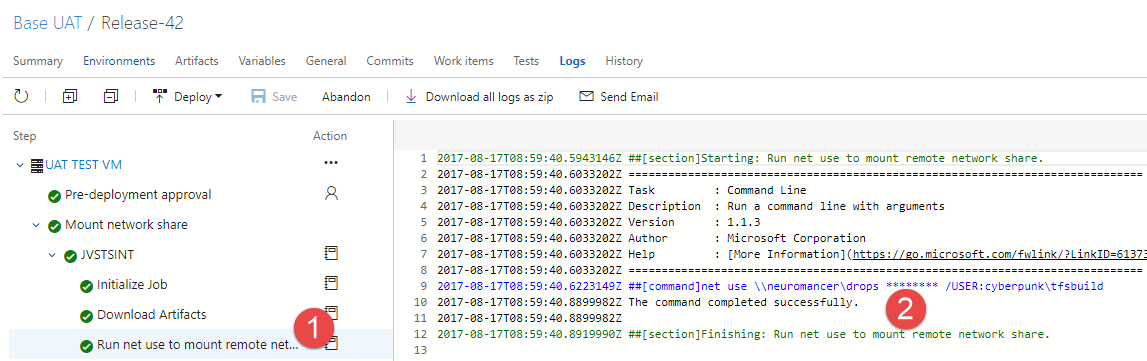Select the Logs tab
1147x361 pixels.
[x=573, y=61]
